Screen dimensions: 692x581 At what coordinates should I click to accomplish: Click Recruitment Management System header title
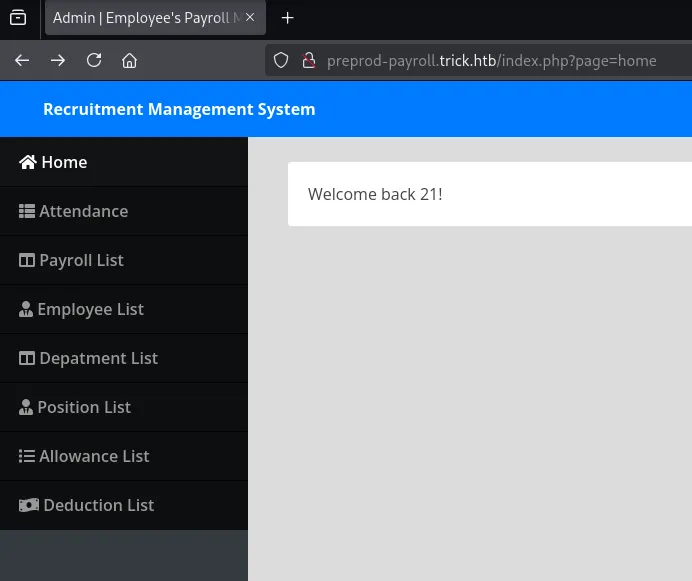pos(179,109)
